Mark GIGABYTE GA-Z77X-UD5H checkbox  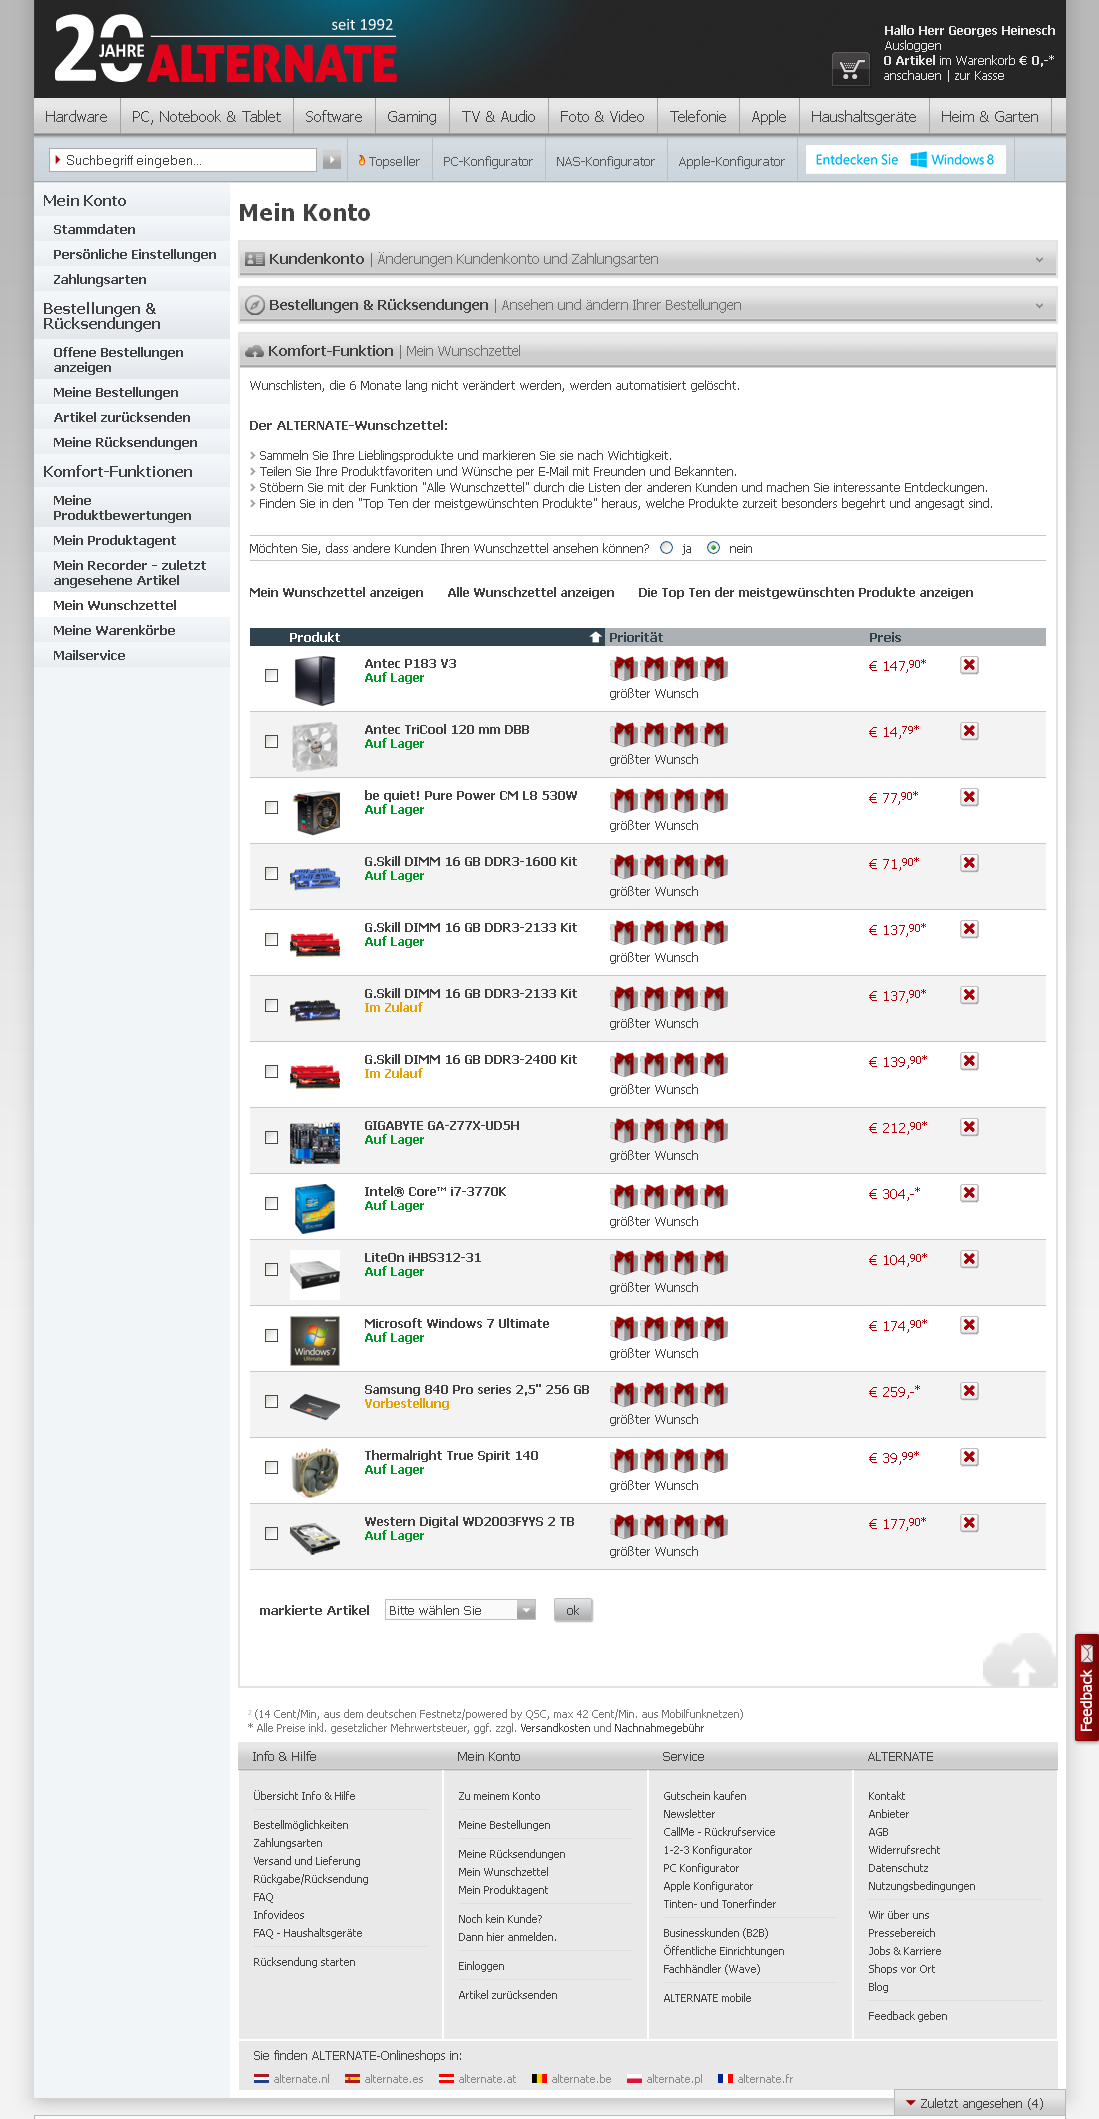(x=271, y=1138)
